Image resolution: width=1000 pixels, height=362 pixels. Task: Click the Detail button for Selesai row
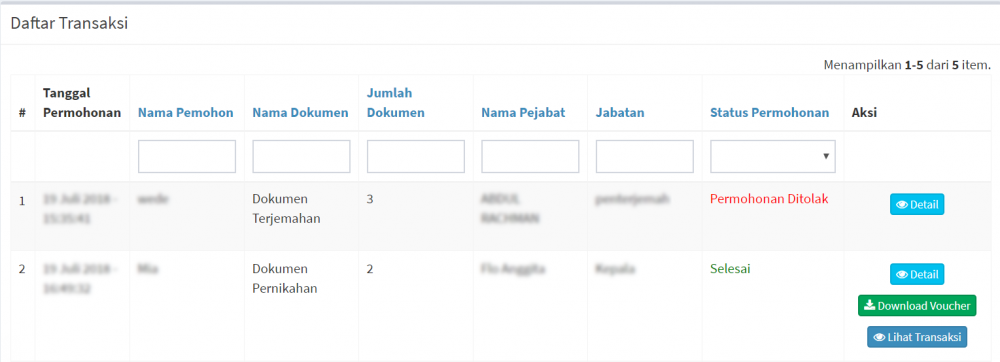pyautogui.click(x=917, y=274)
